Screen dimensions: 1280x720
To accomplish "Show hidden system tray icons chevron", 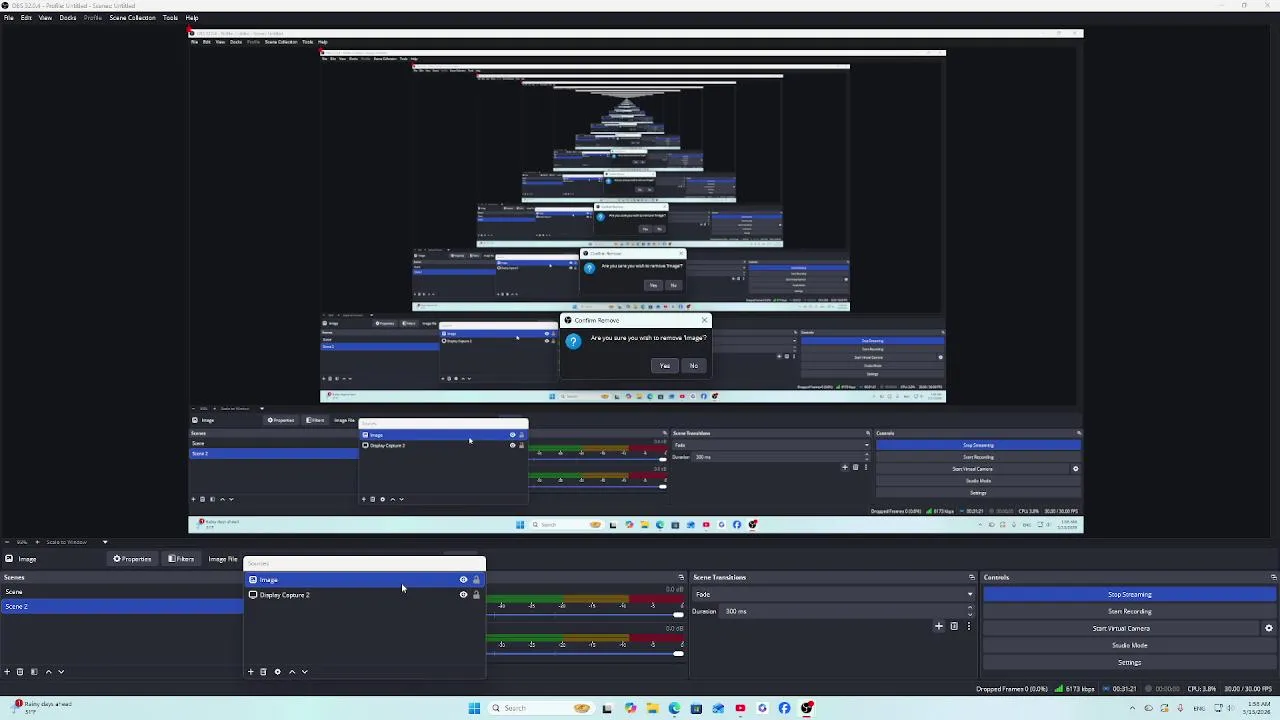I will pyautogui.click(x=1132, y=708).
